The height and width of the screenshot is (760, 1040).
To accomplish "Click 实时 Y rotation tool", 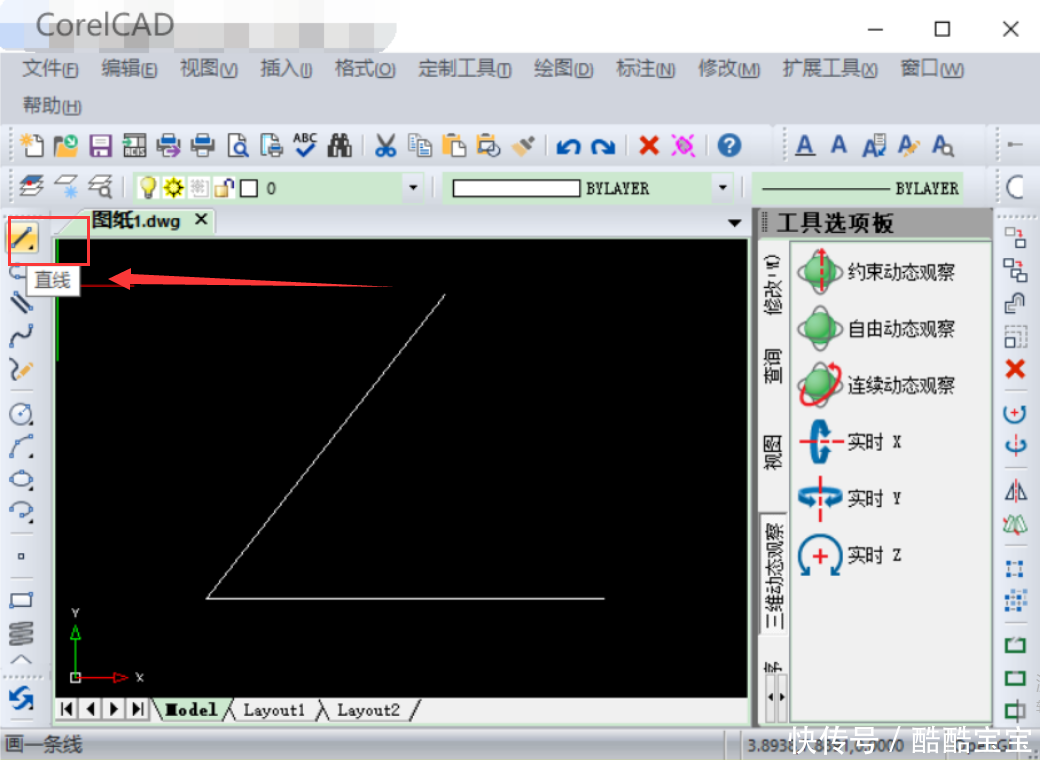I will [x=850, y=497].
